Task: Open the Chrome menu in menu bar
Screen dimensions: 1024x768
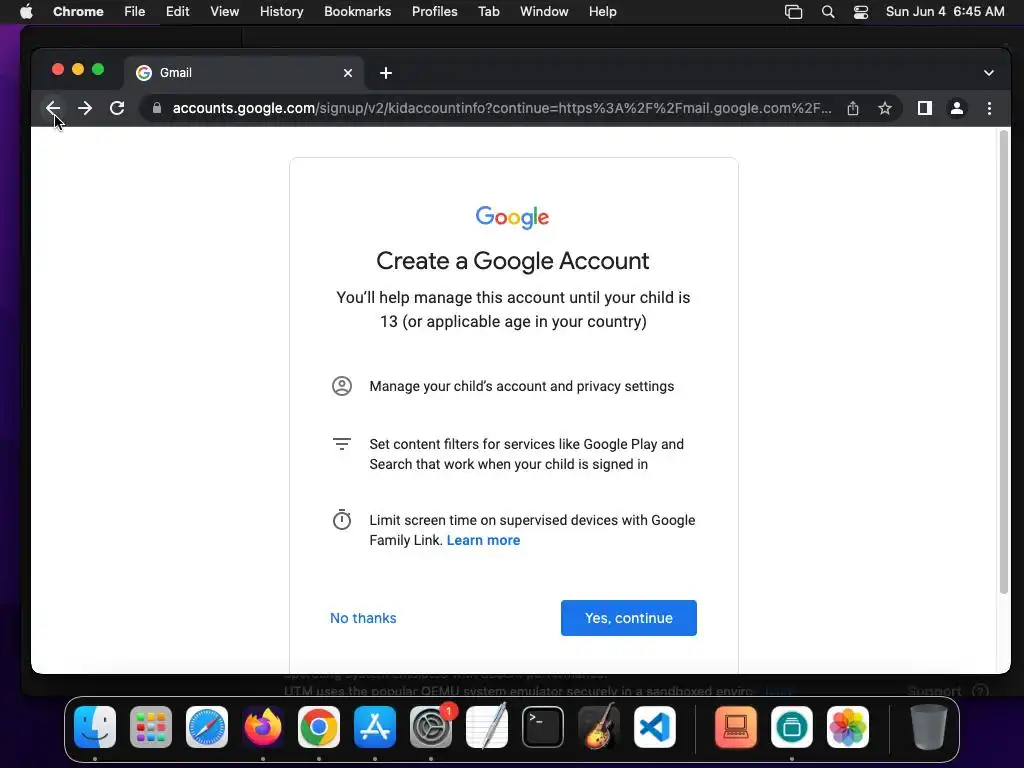Action: (x=78, y=12)
